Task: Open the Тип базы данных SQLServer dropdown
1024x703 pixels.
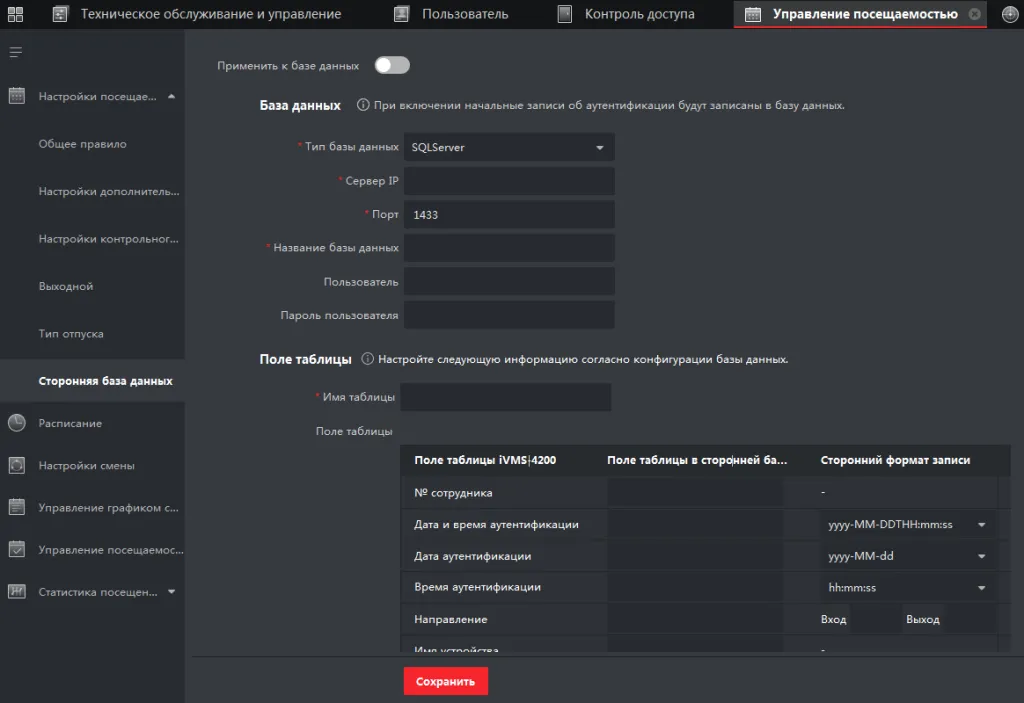Action: pyautogui.click(x=509, y=147)
